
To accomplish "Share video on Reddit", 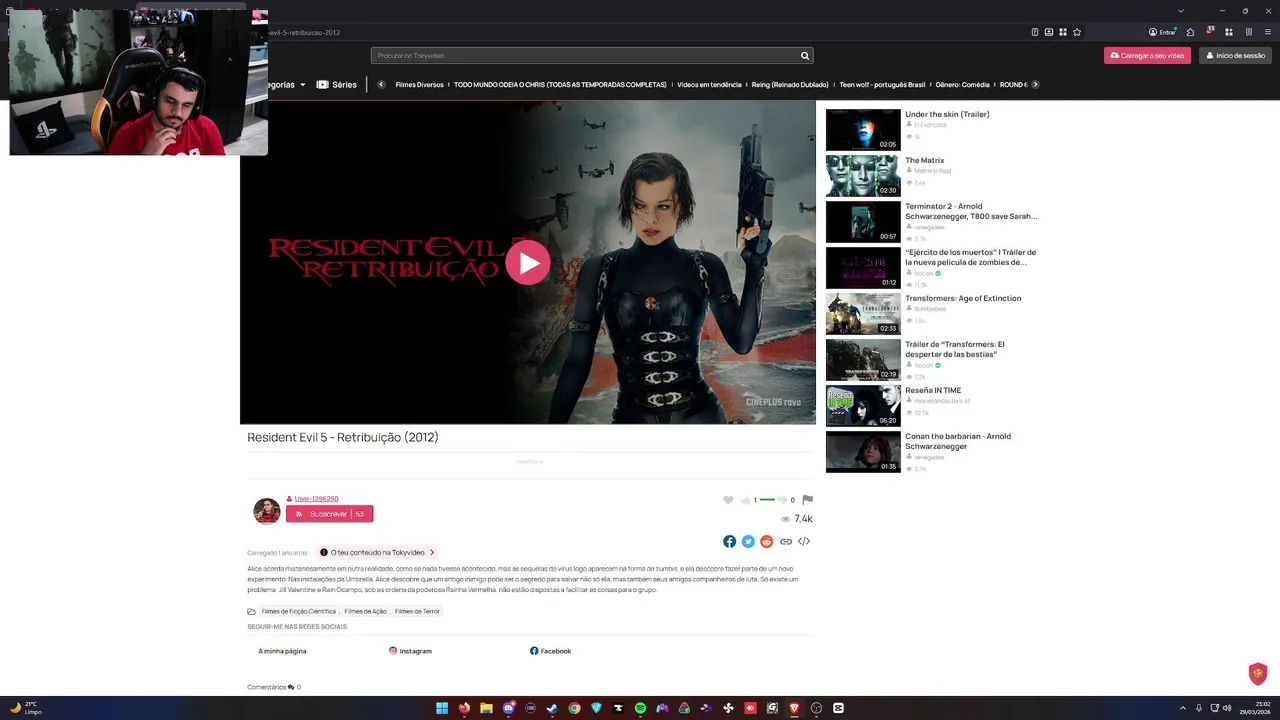I will [767, 541].
